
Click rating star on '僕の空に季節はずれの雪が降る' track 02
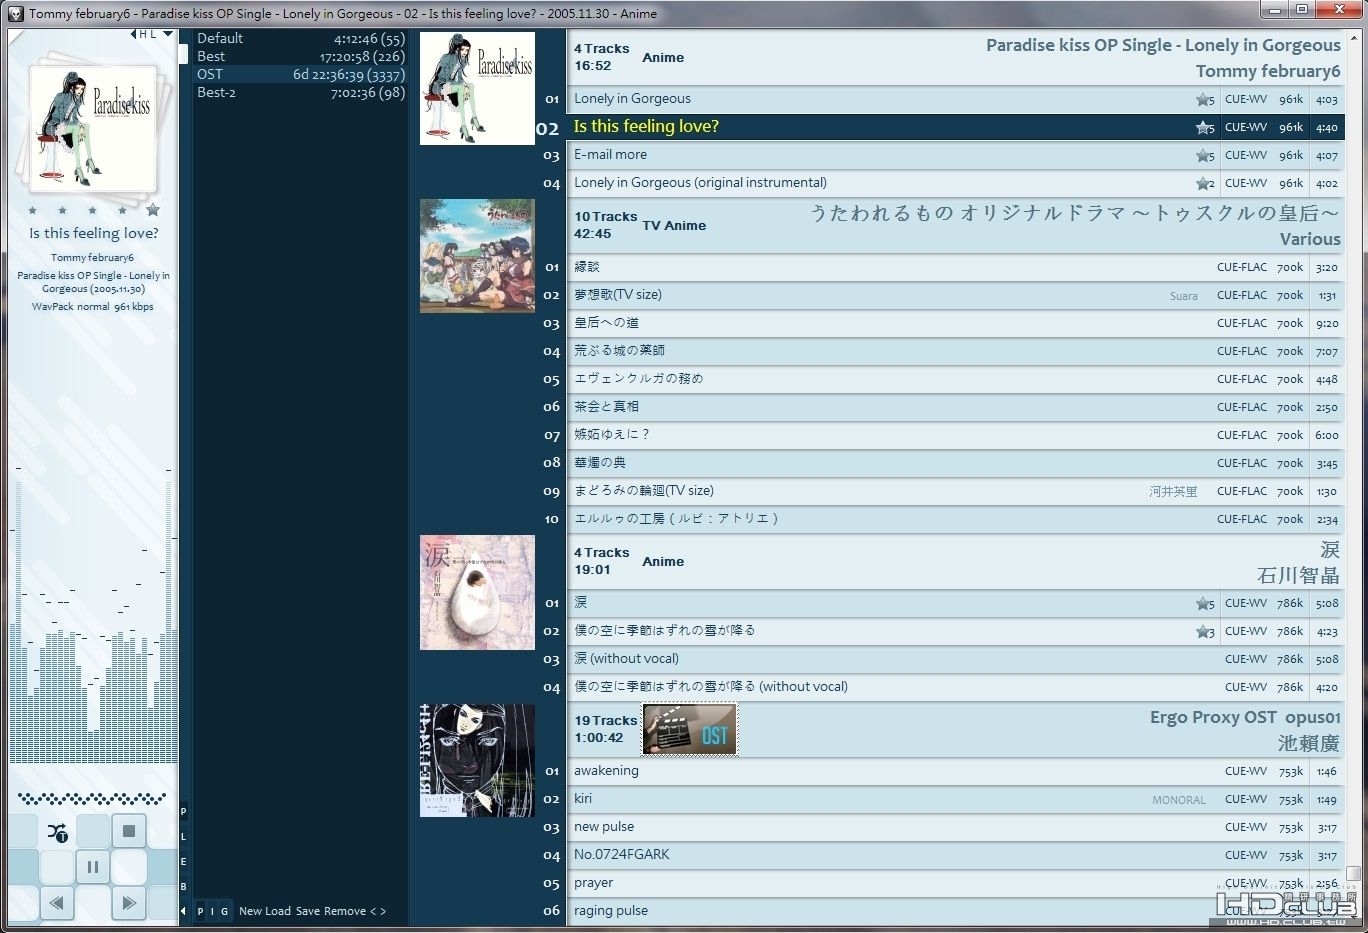pyautogui.click(x=1204, y=631)
